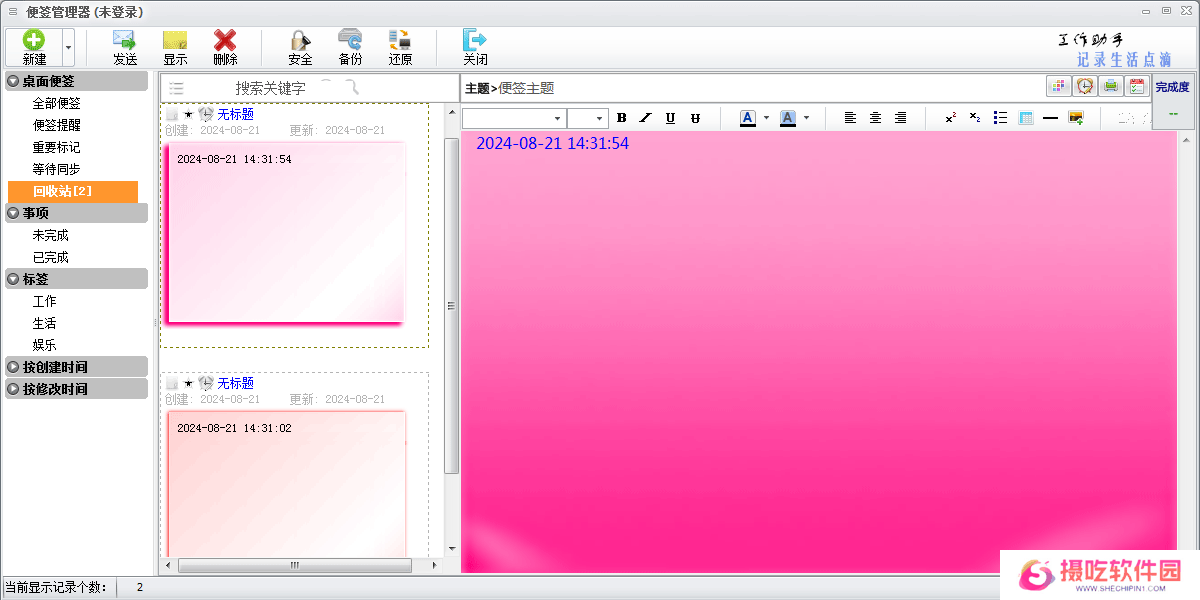Expand the 按修改时间 section
Screen dimensions: 1200x600
tap(13, 389)
